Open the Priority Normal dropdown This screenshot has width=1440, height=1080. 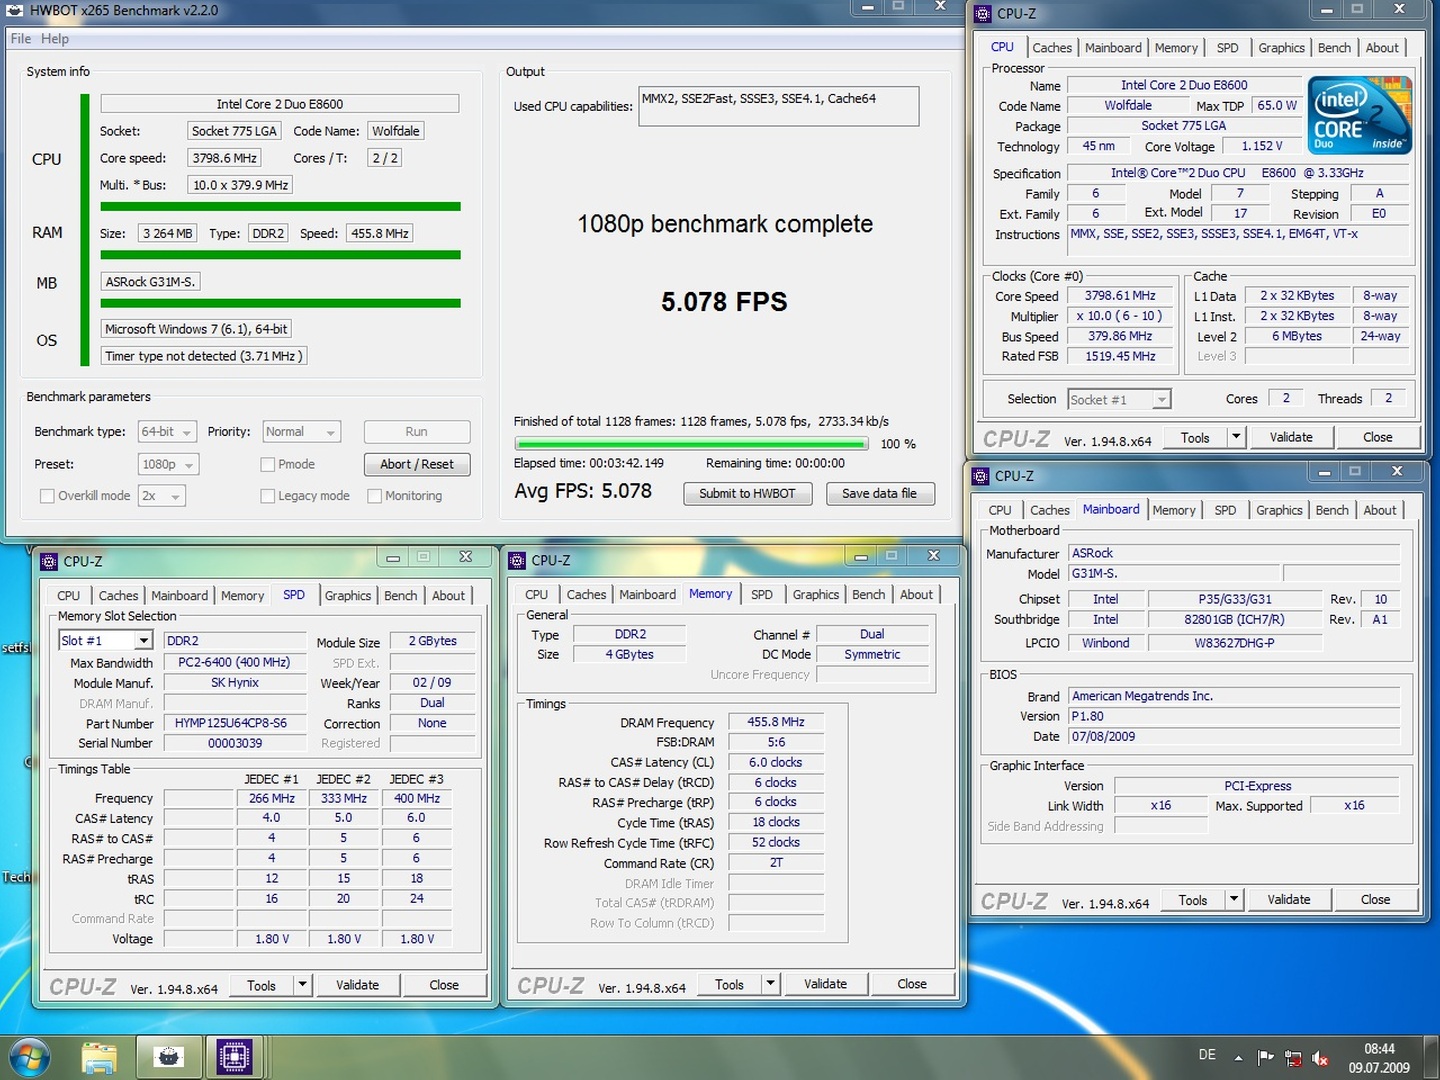pyautogui.click(x=302, y=432)
